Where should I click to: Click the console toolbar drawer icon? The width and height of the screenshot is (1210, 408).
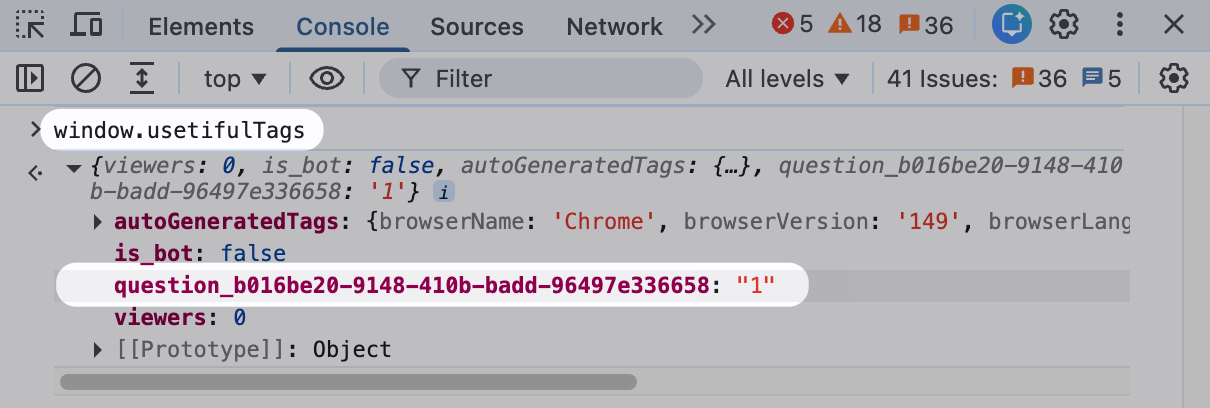(x=142, y=78)
